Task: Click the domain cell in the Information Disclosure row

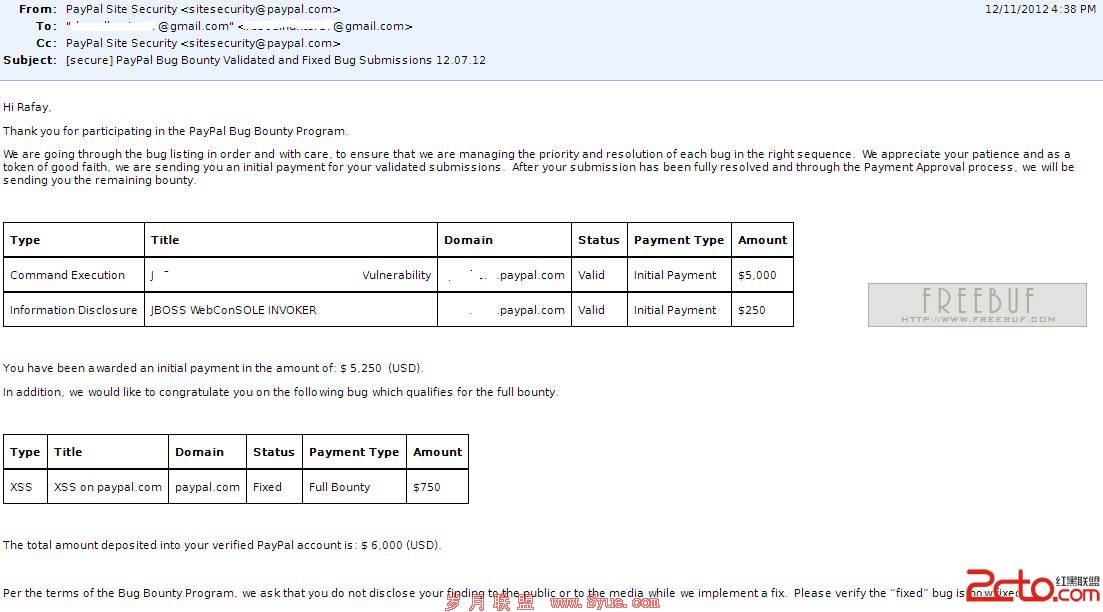Action: pos(504,310)
